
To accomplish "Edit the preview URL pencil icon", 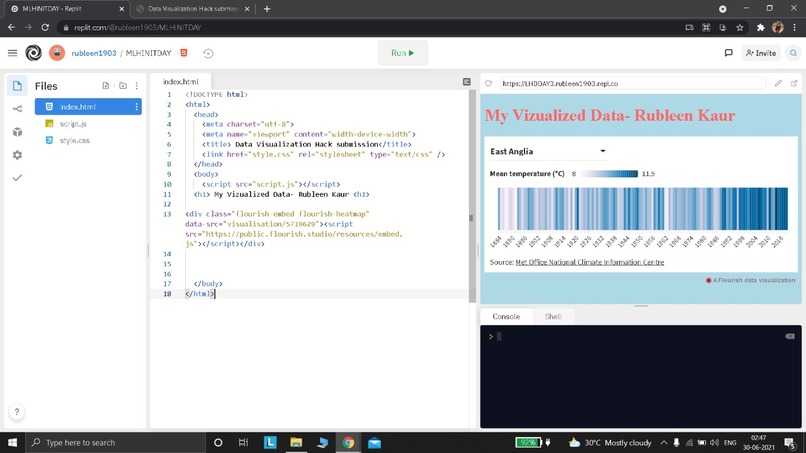I will coord(778,83).
